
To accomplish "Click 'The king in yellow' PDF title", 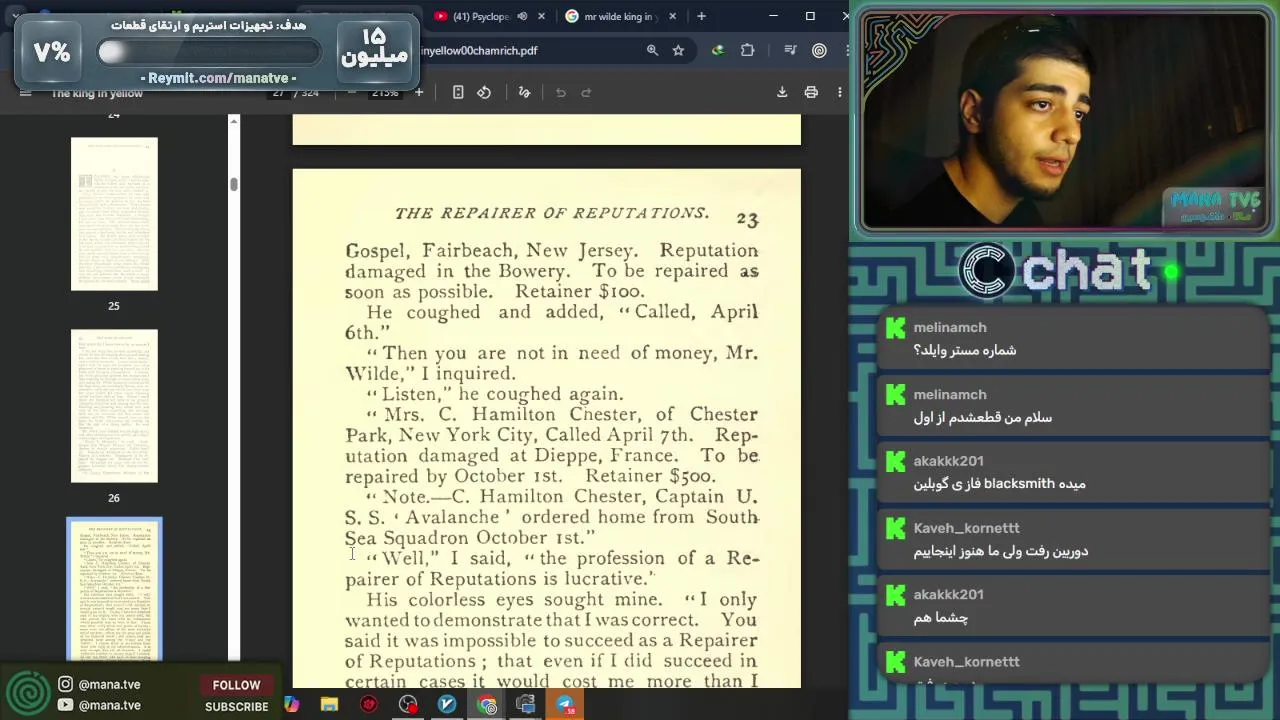I will click(x=97, y=93).
